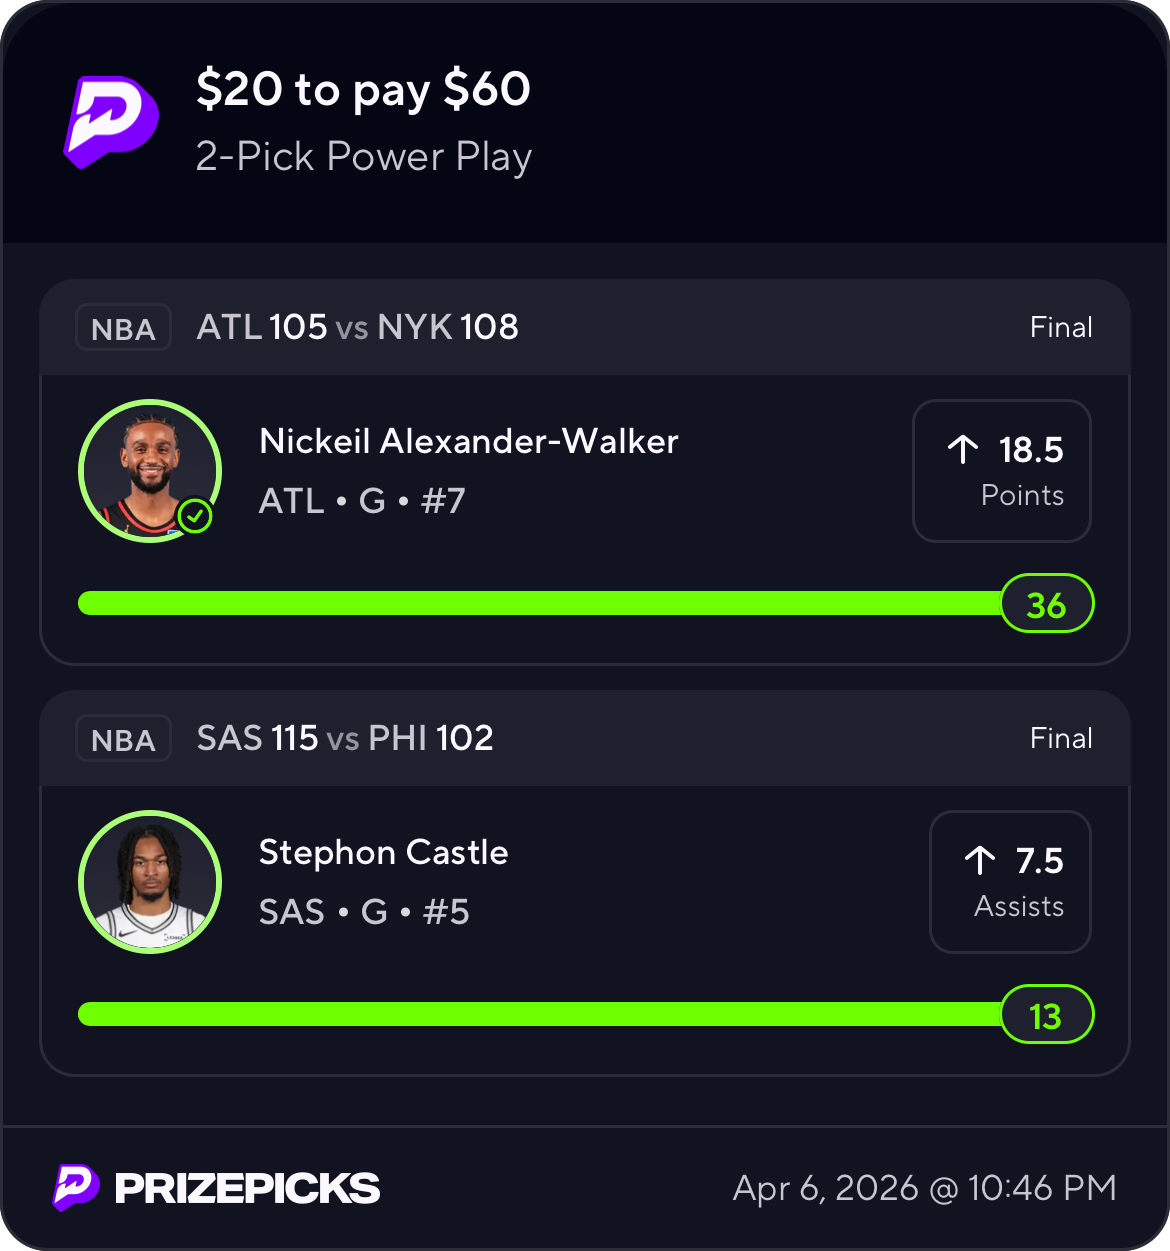Click the PRIZEPICKS wordmark in footer

coord(247,1188)
